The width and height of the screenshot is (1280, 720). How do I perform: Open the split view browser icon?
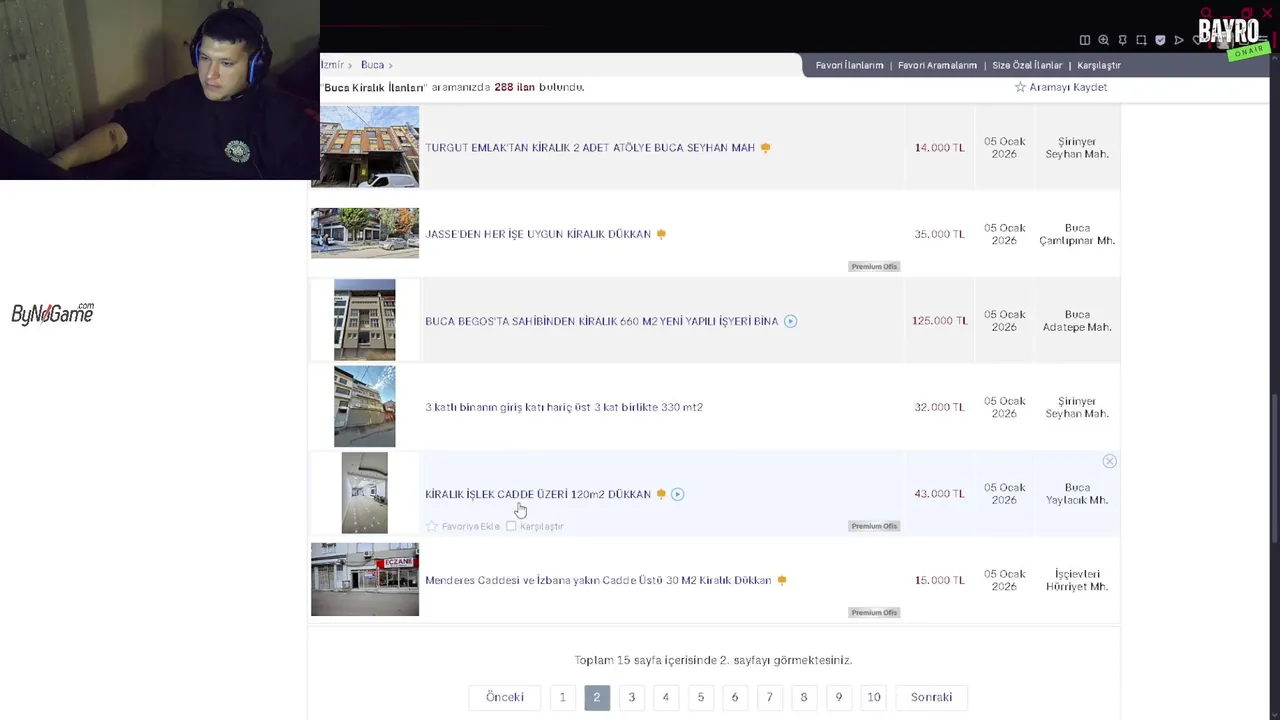click(x=1085, y=40)
